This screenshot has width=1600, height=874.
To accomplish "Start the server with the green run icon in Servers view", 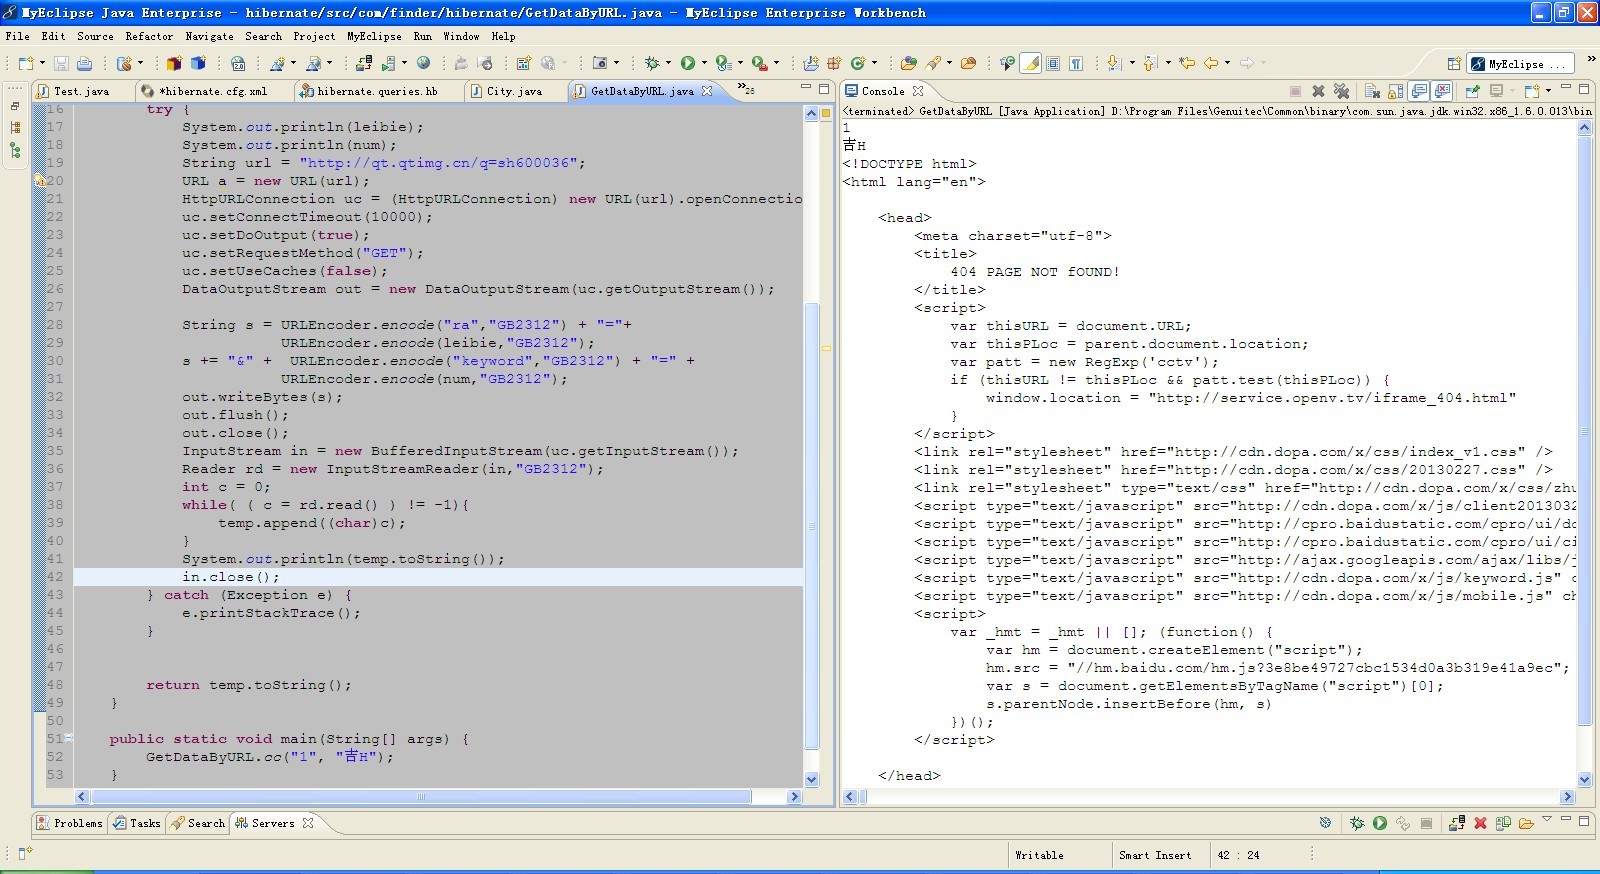I will [x=1380, y=823].
